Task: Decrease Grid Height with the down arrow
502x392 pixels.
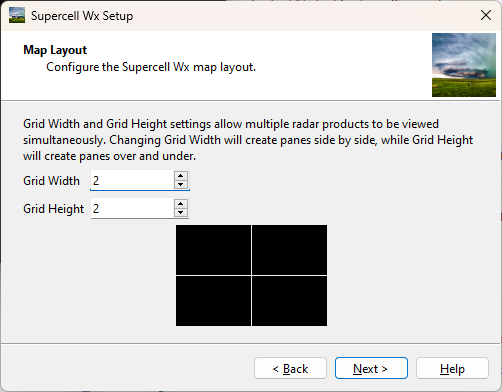Action: pos(181,212)
